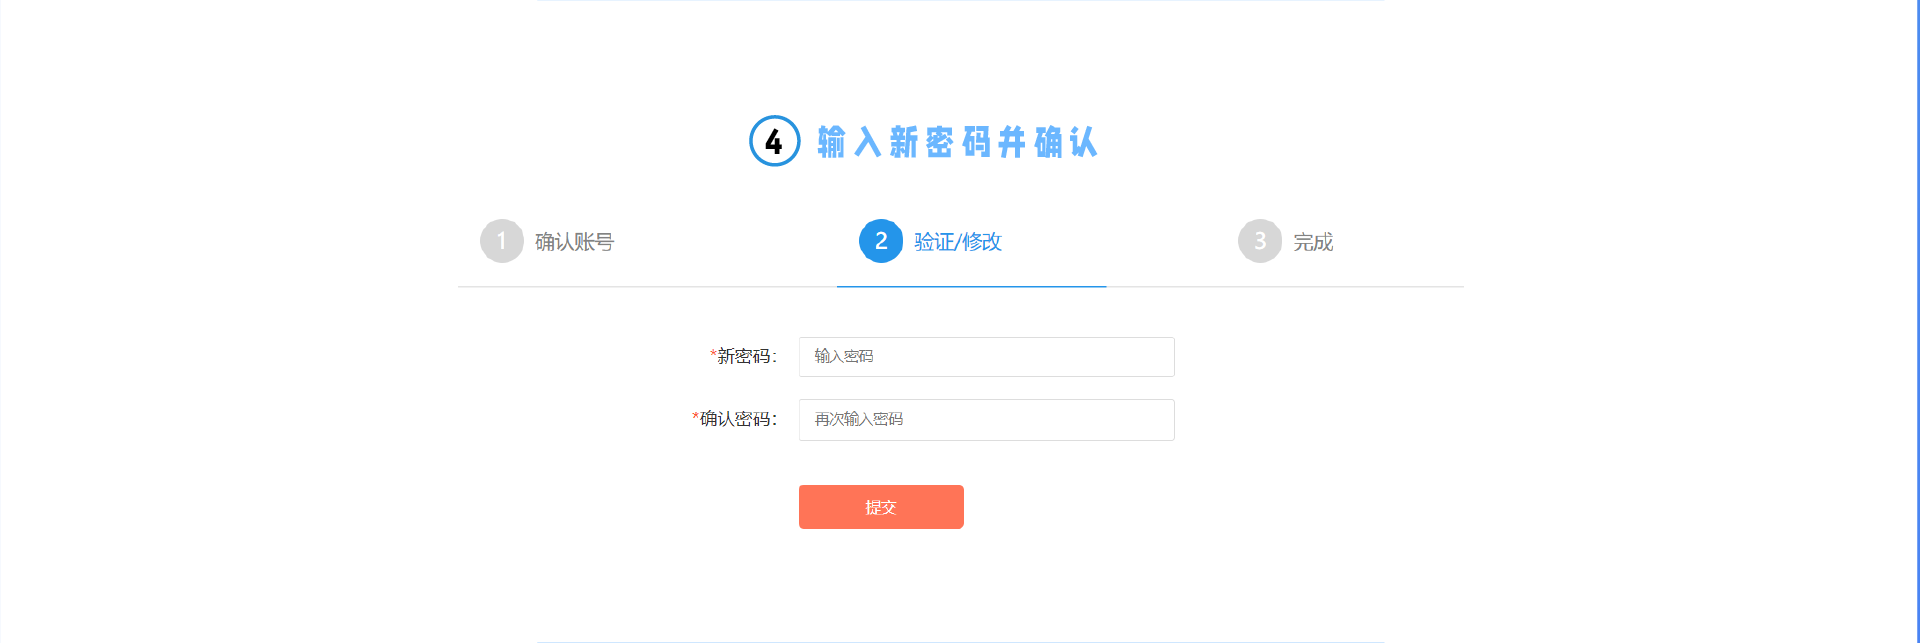Click the blue step 2 circle icon
The height and width of the screenshot is (643, 1920).
click(x=881, y=241)
